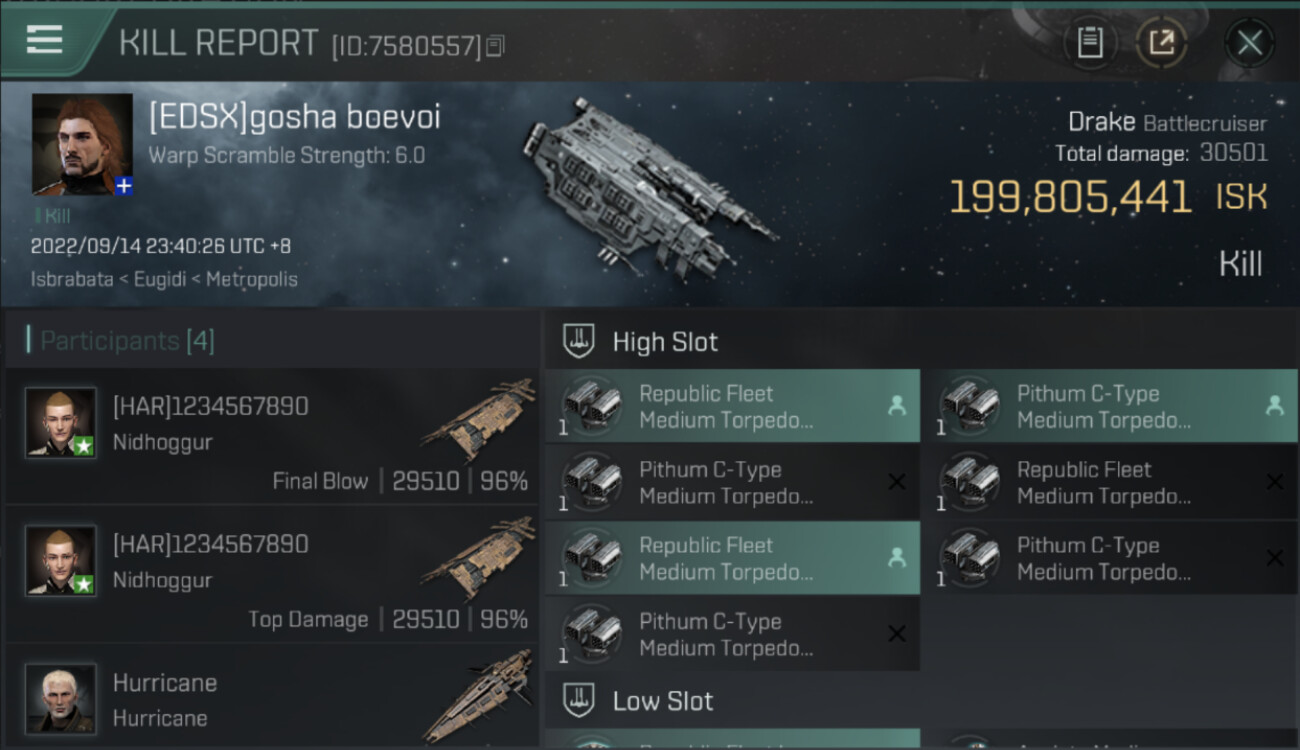Click the Isbrabata system location link
The height and width of the screenshot is (750, 1300).
pyautogui.click(x=72, y=279)
